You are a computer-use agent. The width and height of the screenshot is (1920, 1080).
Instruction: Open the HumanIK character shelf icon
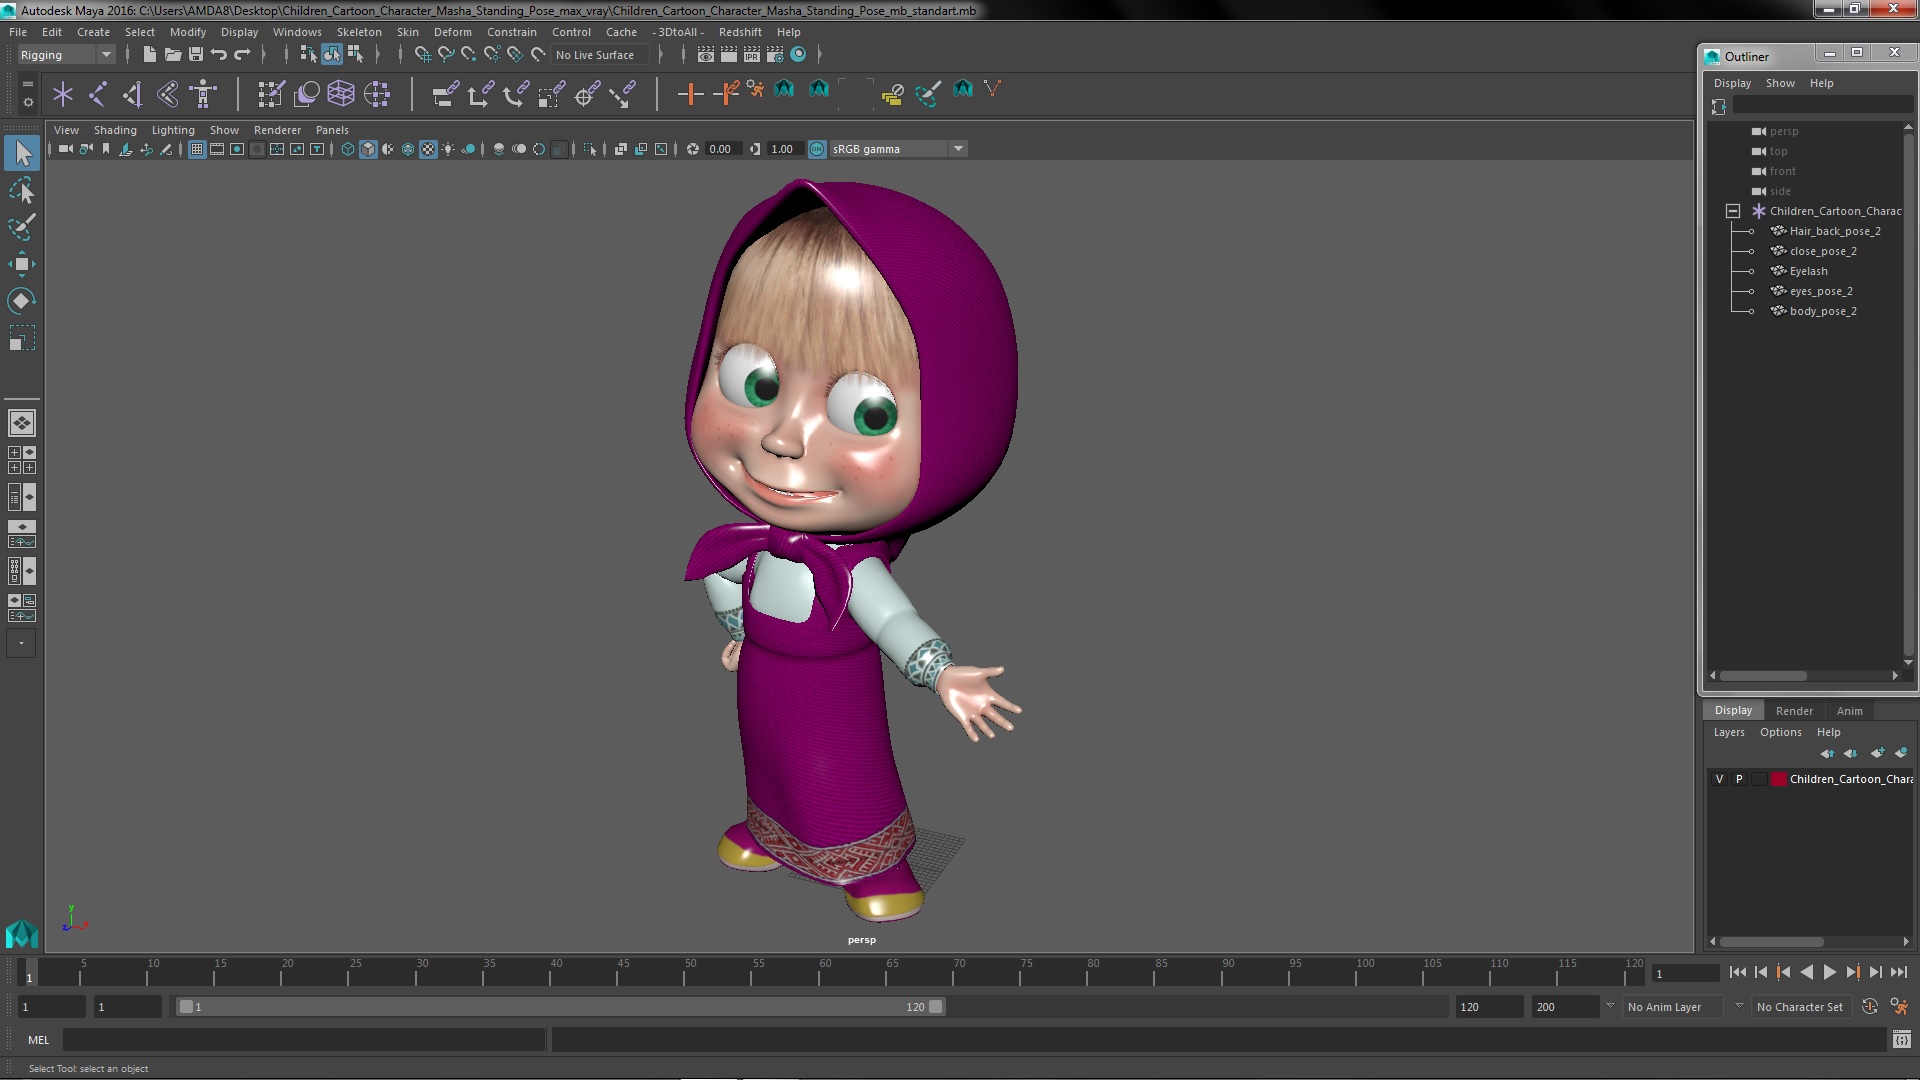(x=203, y=94)
